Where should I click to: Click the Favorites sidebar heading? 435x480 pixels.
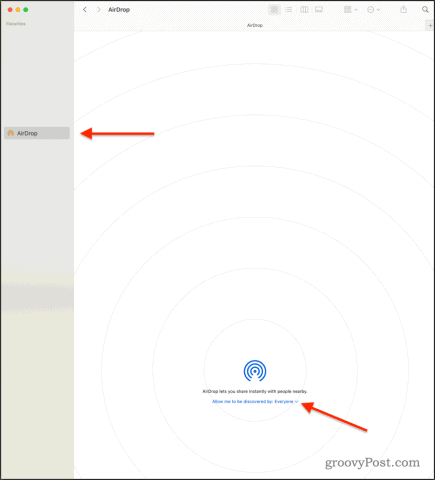pyautogui.click(x=16, y=24)
